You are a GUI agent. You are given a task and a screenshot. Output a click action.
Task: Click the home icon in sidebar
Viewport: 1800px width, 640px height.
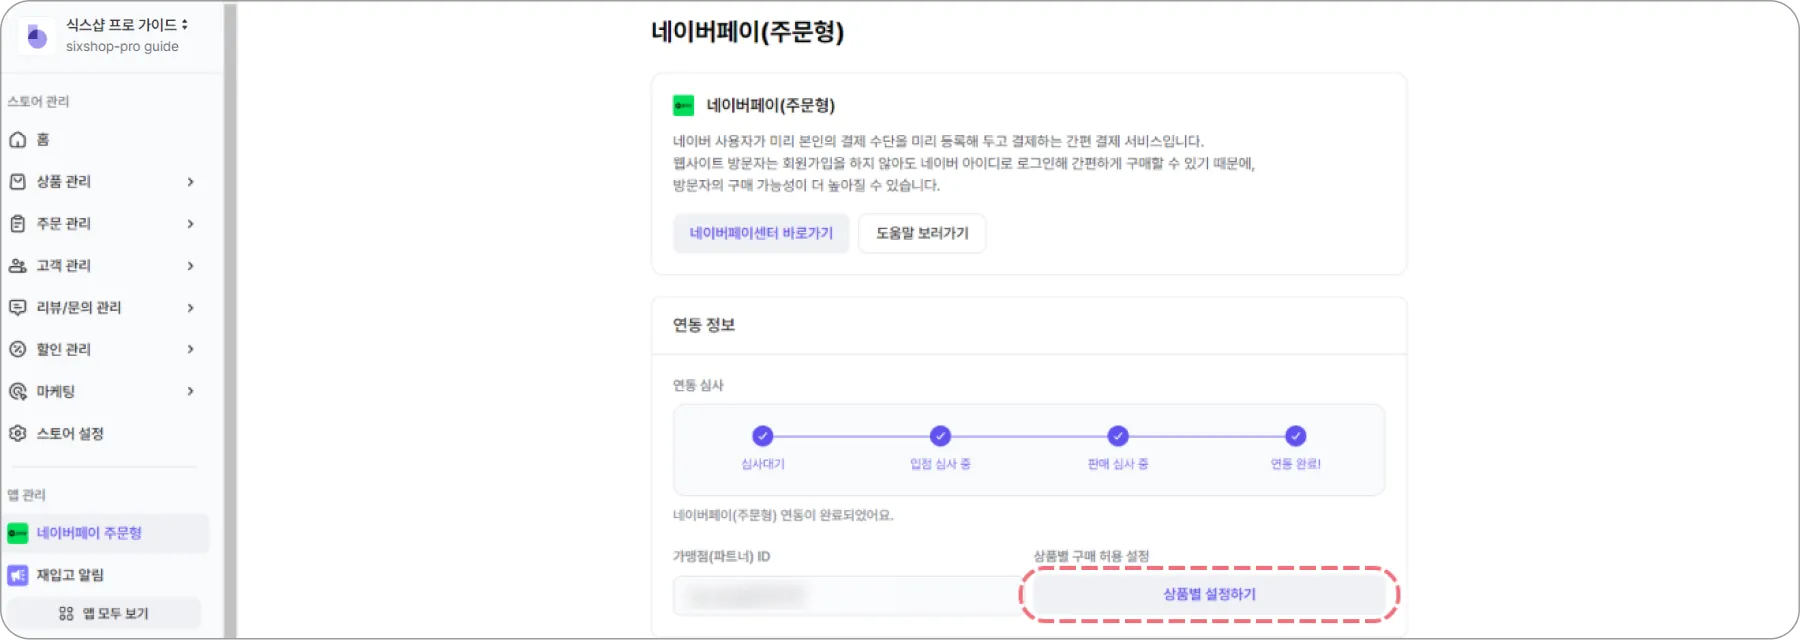17,140
